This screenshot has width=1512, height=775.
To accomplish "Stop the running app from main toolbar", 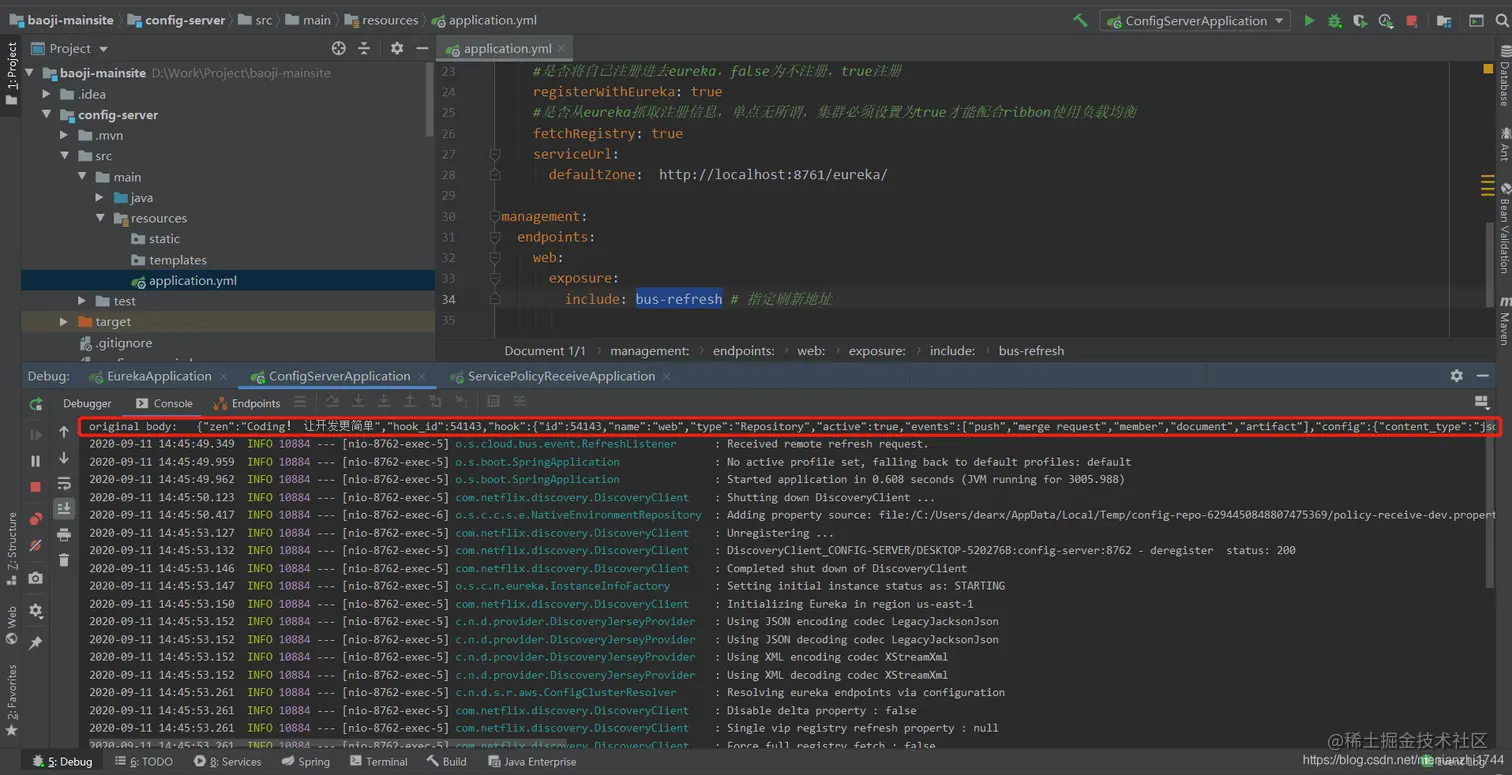I will click(1411, 21).
